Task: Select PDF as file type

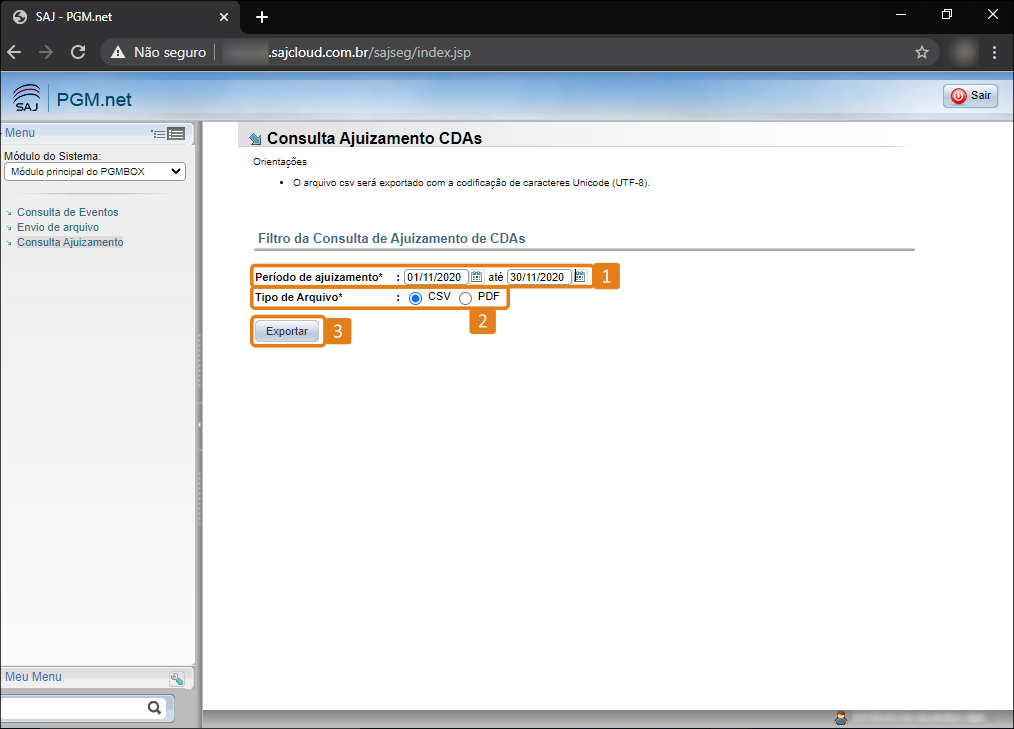Action: pyautogui.click(x=465, y=298)
